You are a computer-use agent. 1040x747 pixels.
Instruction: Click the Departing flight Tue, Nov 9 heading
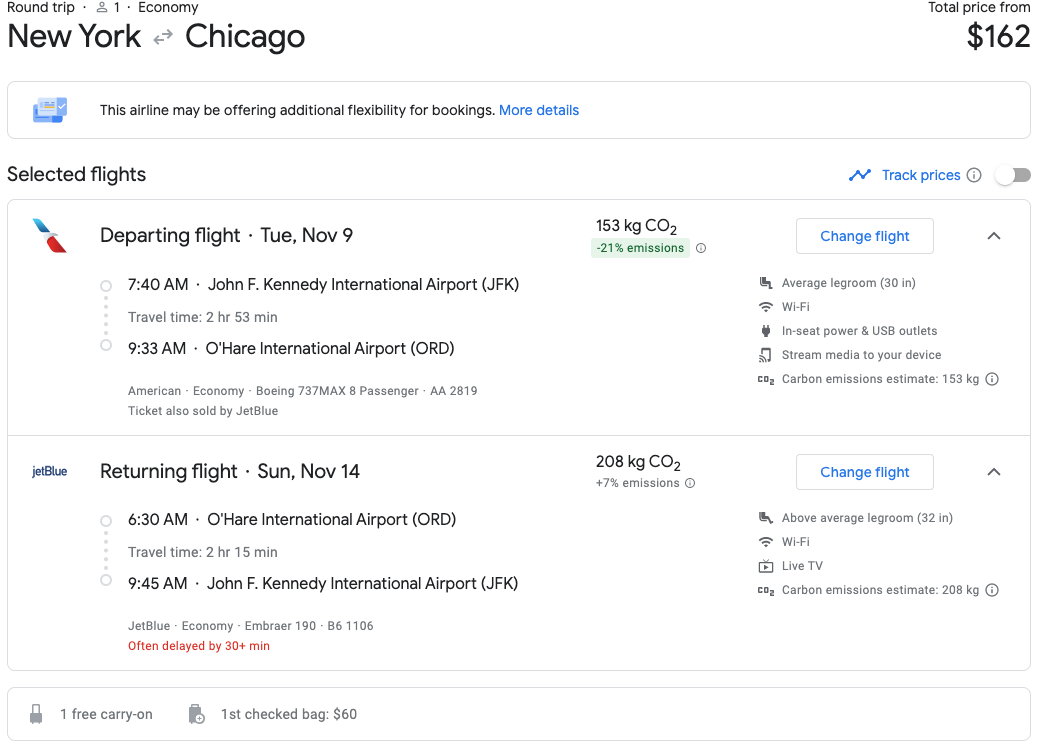226,236
